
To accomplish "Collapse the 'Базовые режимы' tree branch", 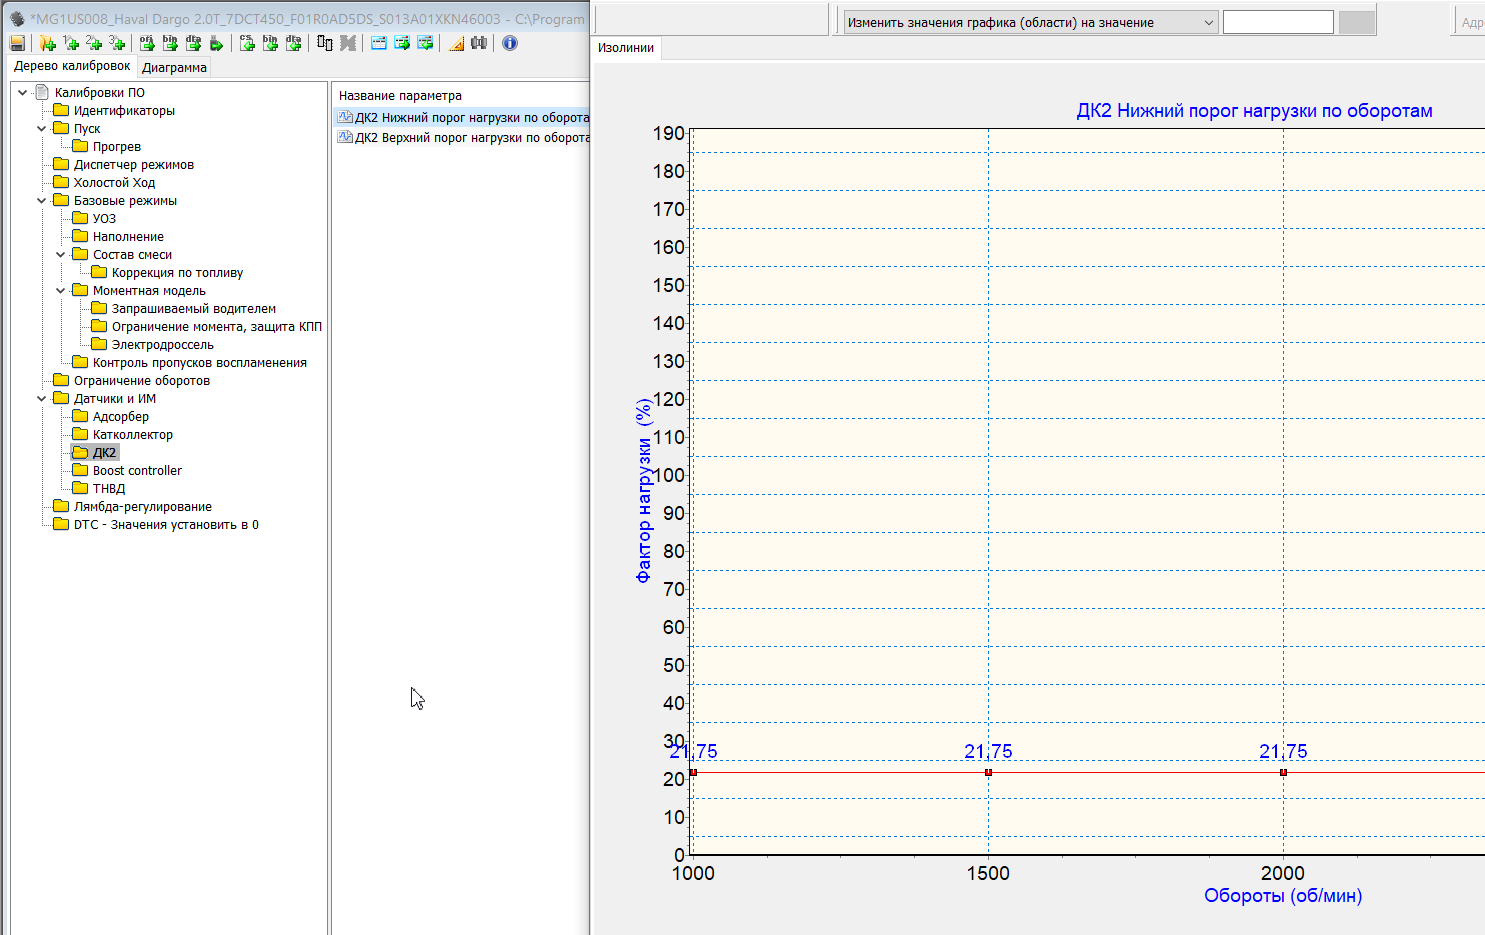I will [x=42, y=201].
